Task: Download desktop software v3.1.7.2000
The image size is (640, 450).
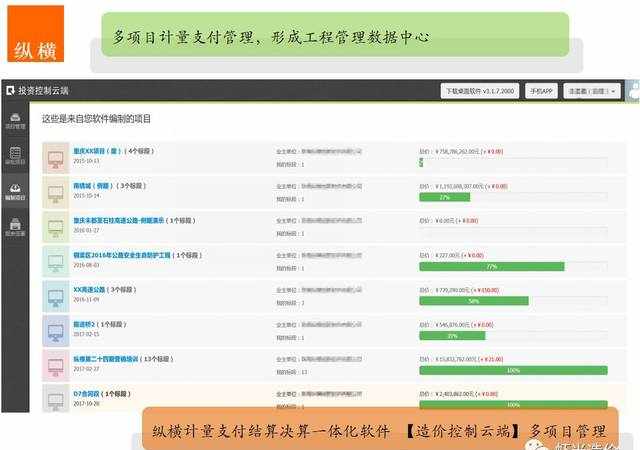Action: [x=481, y=91]
